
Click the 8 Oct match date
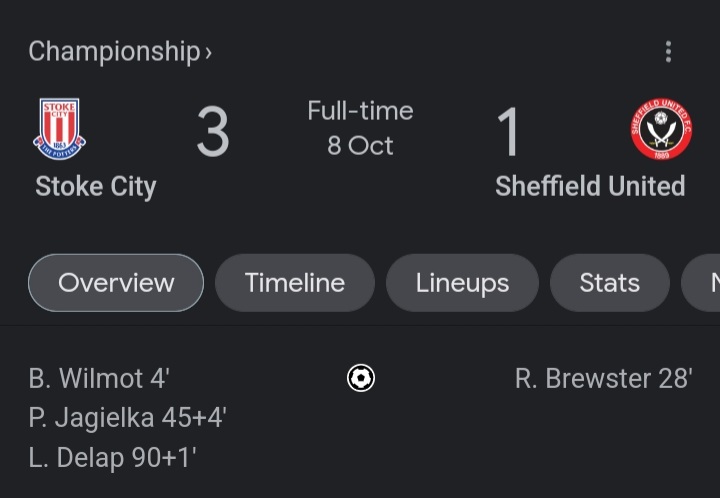coord(360,146)
